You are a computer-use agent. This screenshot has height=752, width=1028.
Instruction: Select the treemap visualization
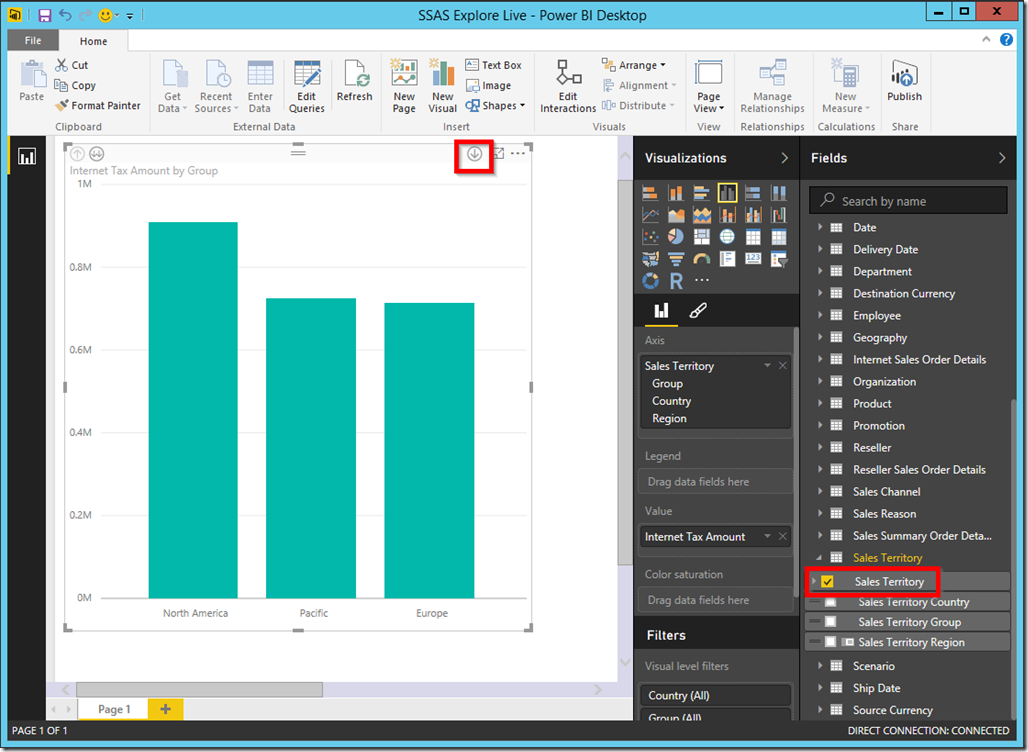tap(702, 237)
